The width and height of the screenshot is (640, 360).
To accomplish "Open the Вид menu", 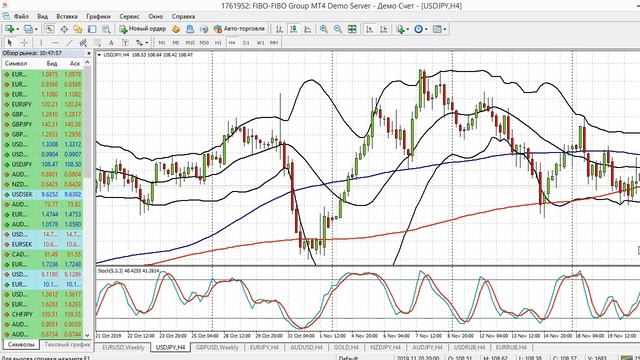I will coord(42,17).
